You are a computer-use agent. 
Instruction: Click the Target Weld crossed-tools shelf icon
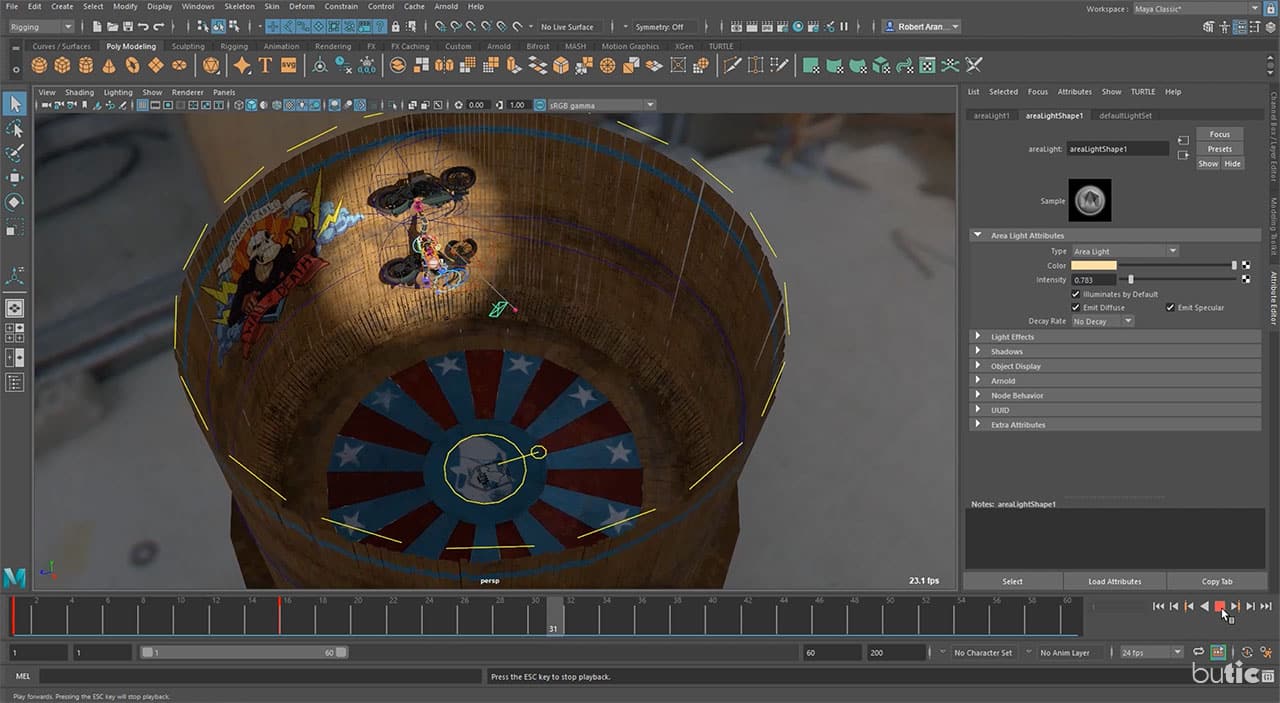[973, 65]
